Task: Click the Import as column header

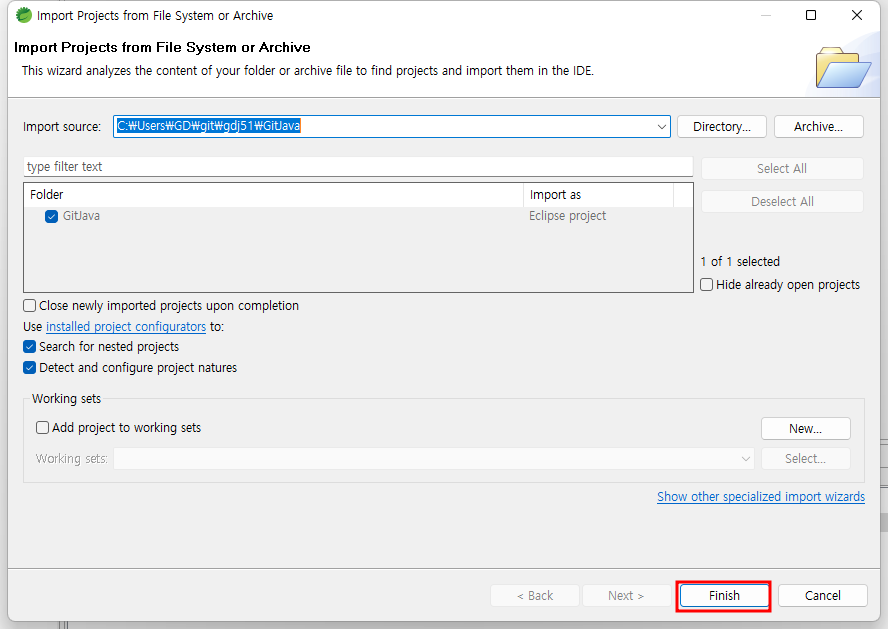Action: point(599,195)
